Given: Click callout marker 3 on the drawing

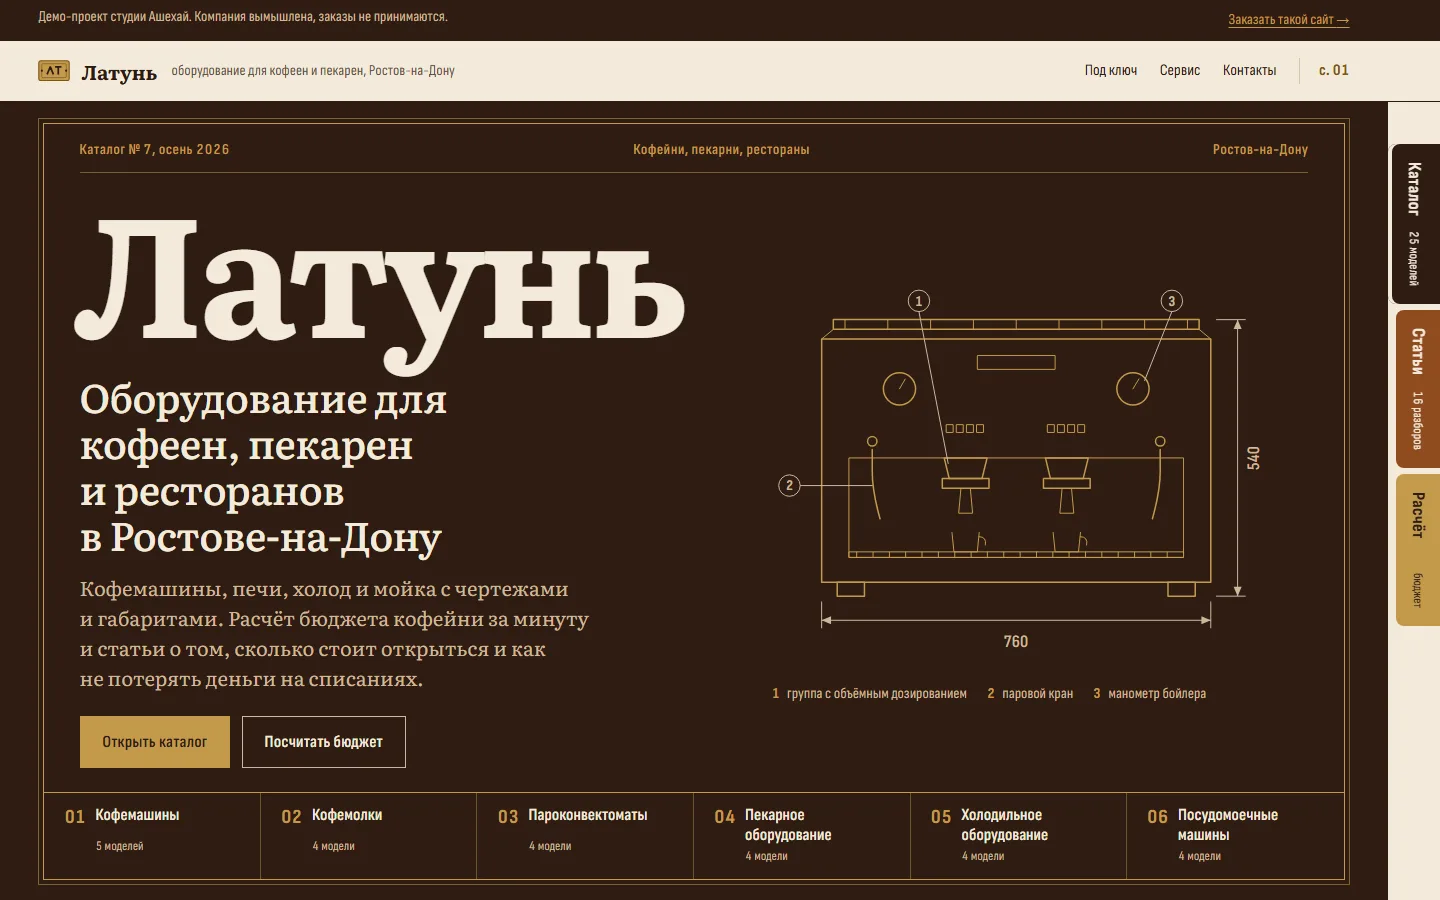Looking at the screenshot, I should 1172,301.
